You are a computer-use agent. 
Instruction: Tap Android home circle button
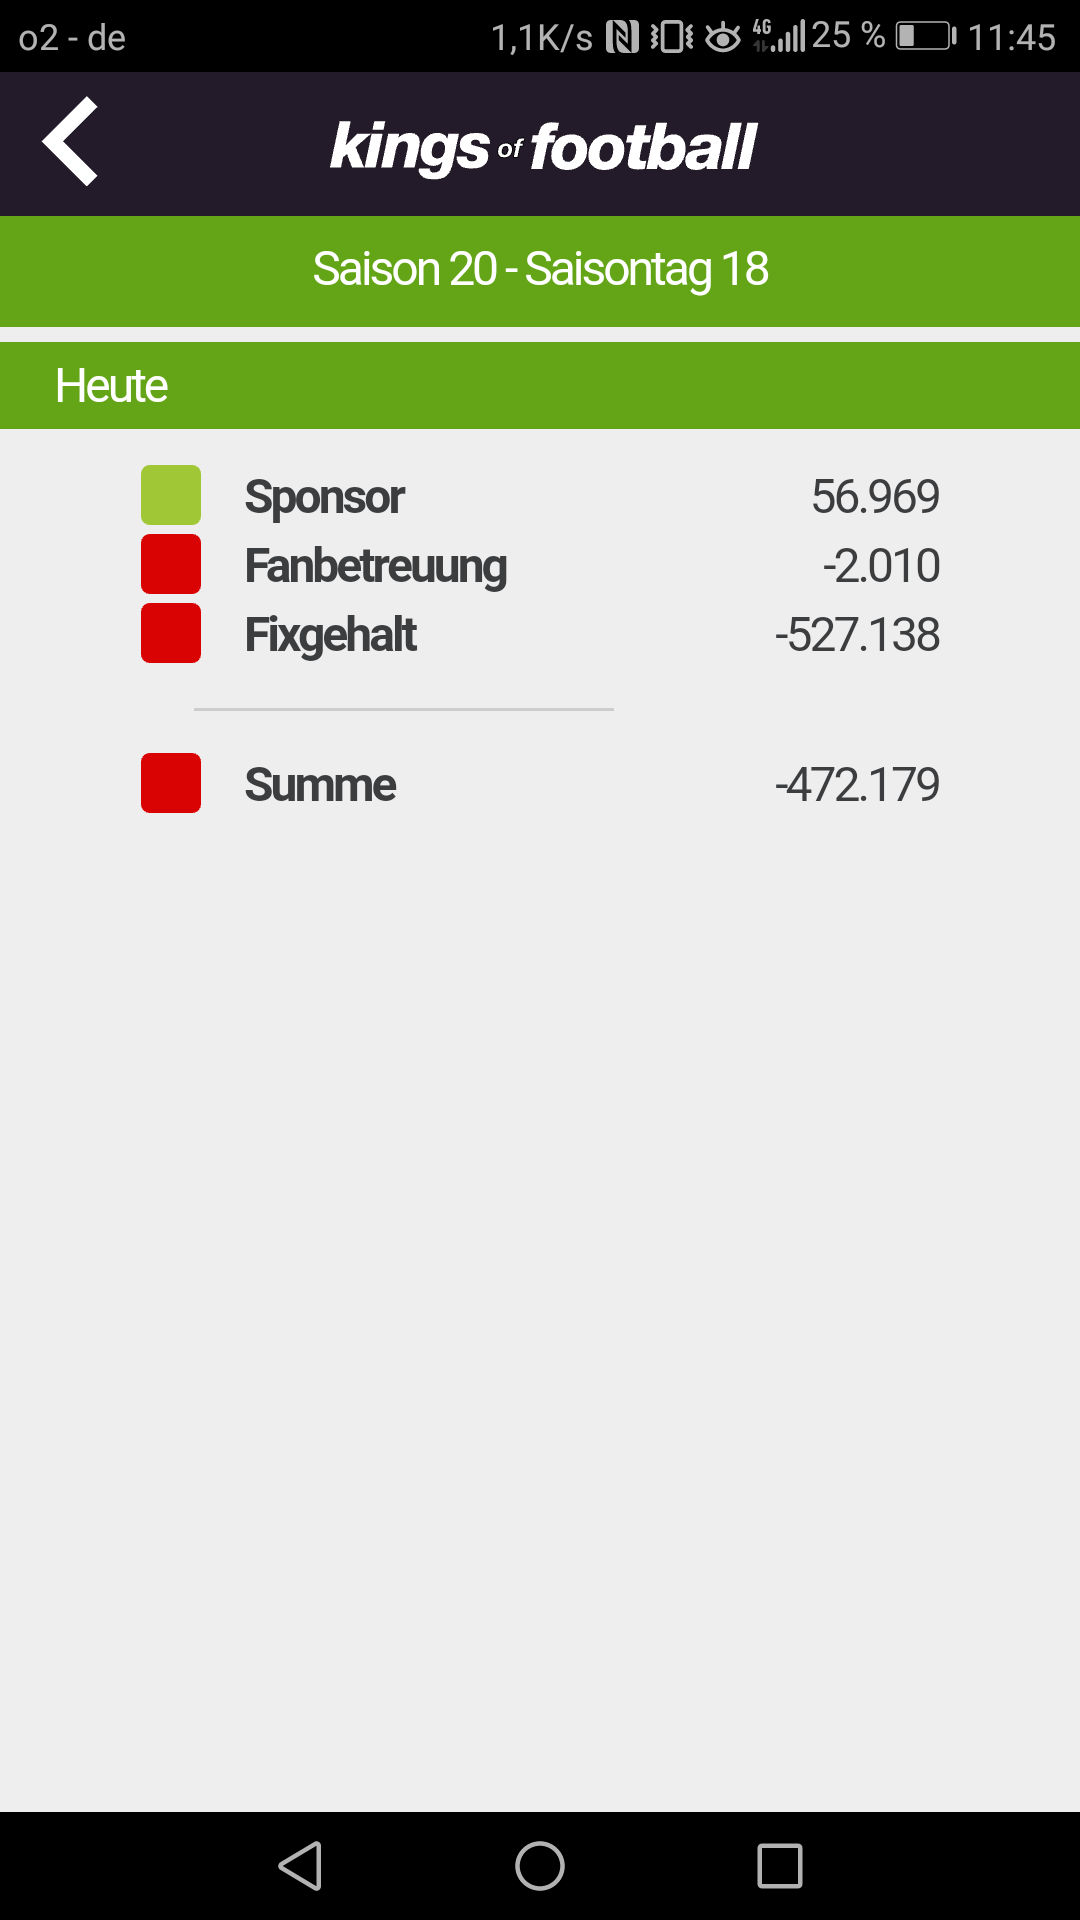click(x=540, y=1866)
